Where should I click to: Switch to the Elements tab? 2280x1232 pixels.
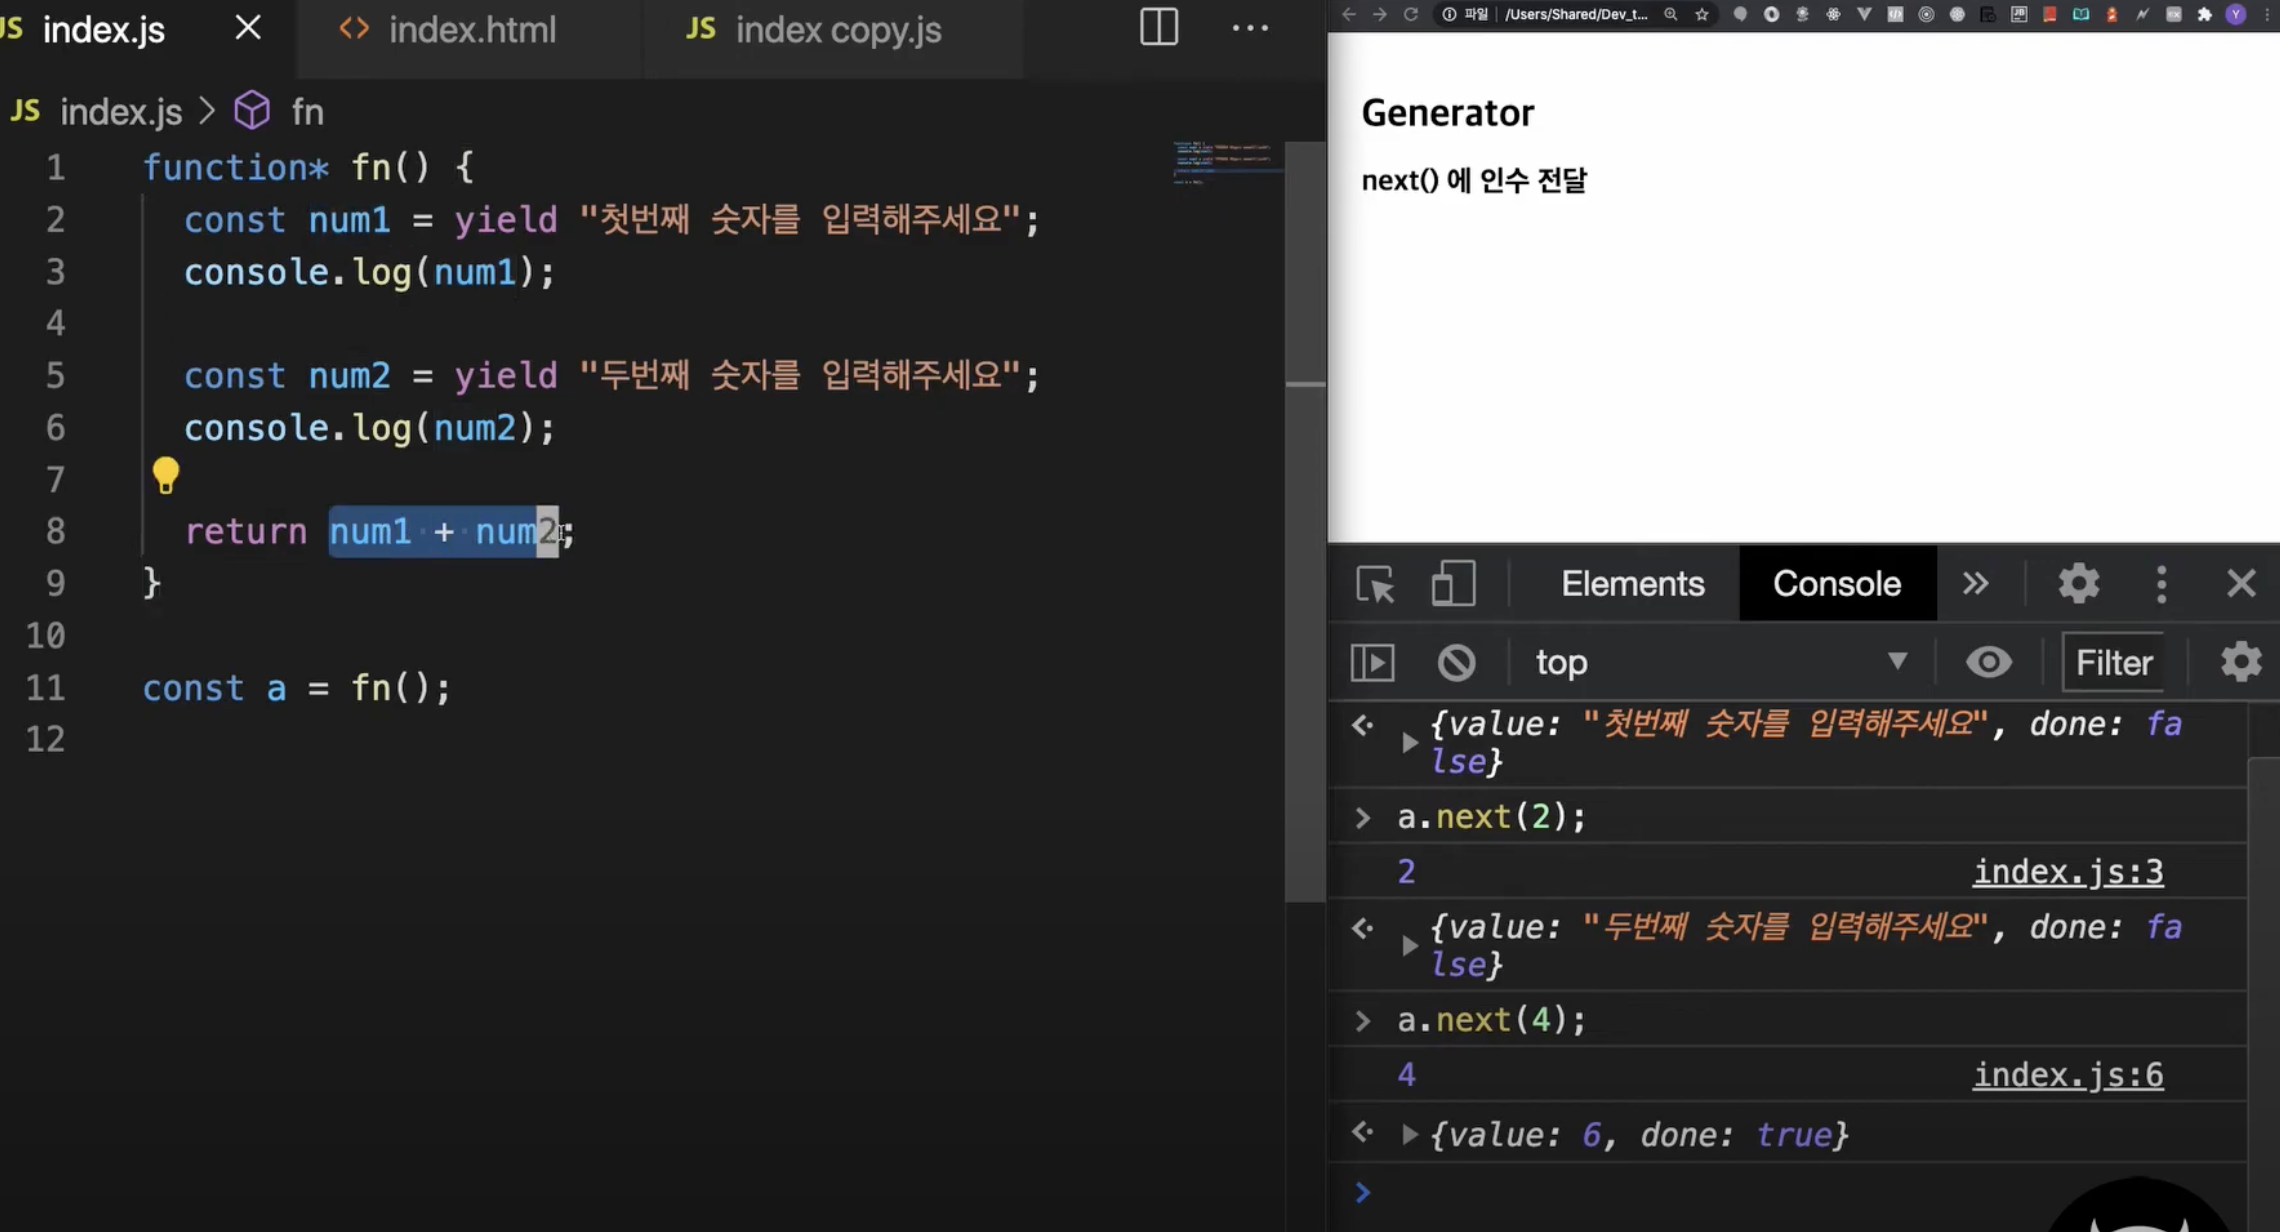pos(1632,584)
